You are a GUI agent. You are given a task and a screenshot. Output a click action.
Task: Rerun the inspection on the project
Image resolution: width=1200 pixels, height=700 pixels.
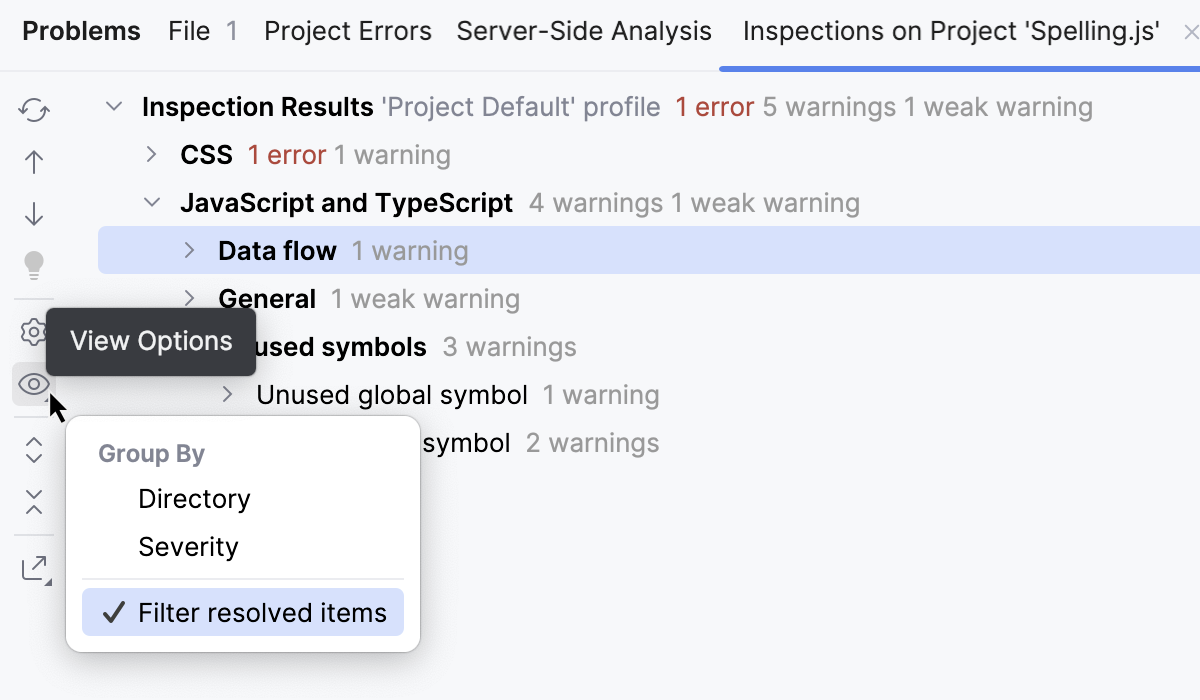[x=33, y=110]
